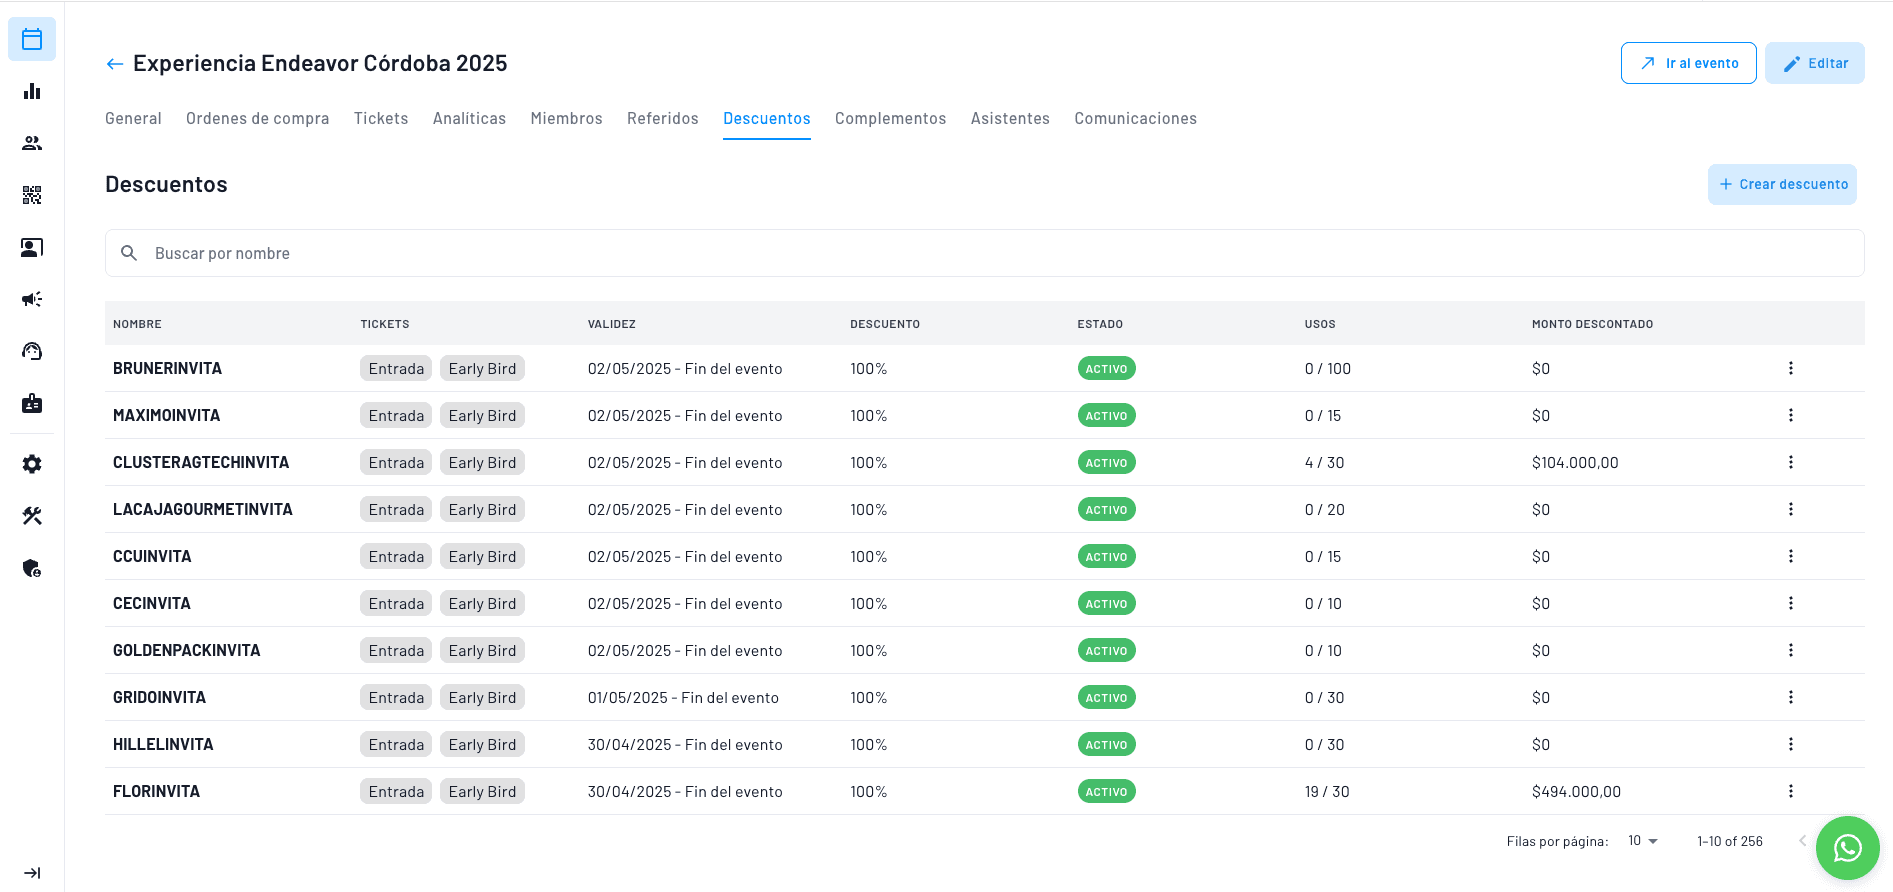Focus the Buscar por nombre search field
The height and width of the screenshot is (892, 1893).
[985, 253]
